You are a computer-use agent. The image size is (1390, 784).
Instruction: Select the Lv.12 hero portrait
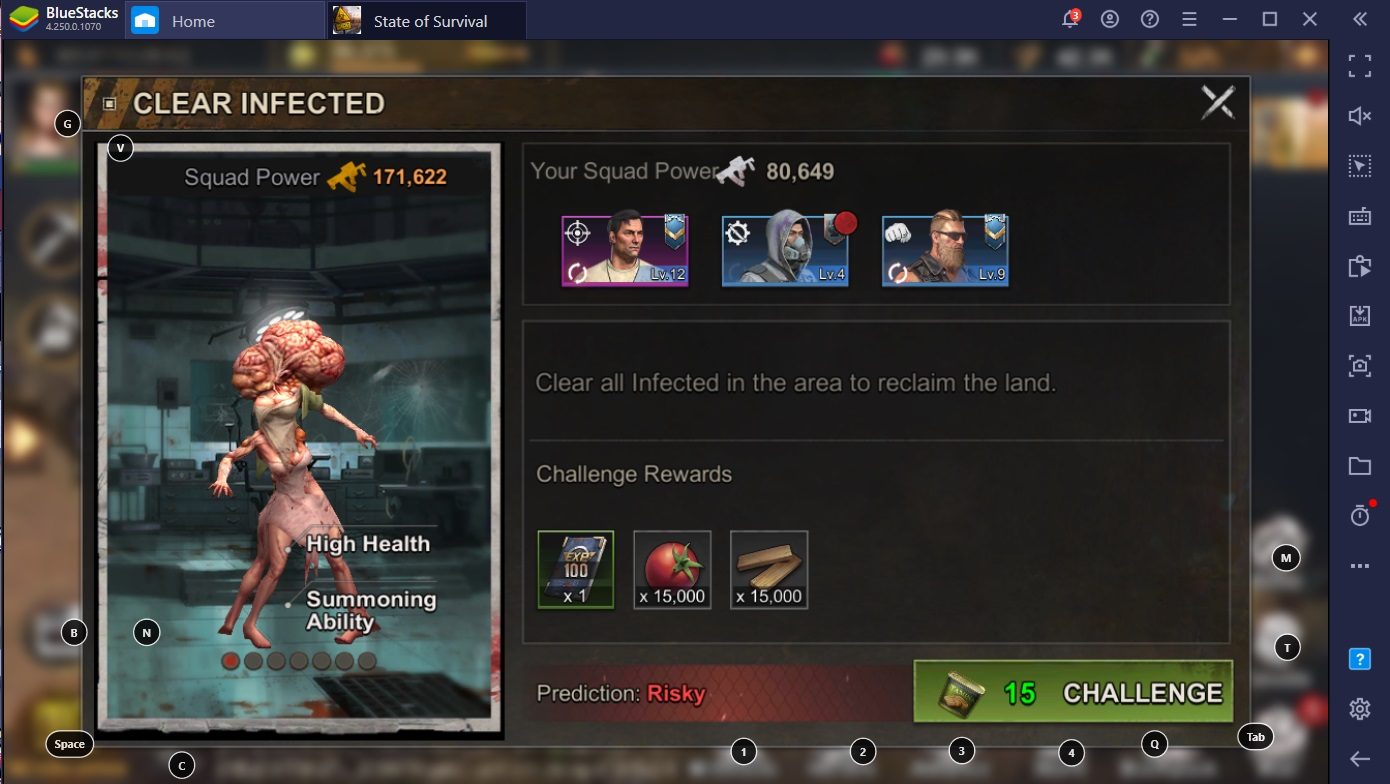[625, 251]
